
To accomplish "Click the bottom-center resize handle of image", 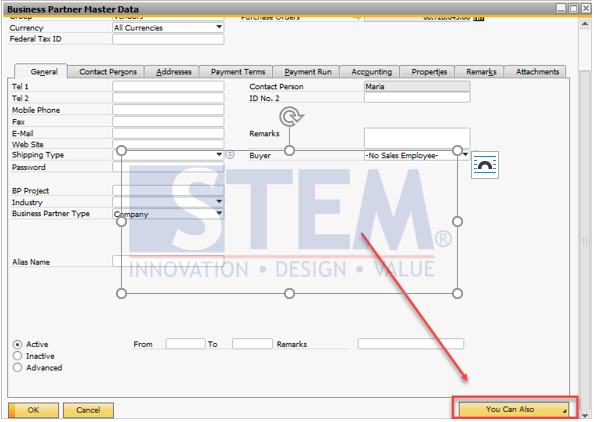I will 289,293.
